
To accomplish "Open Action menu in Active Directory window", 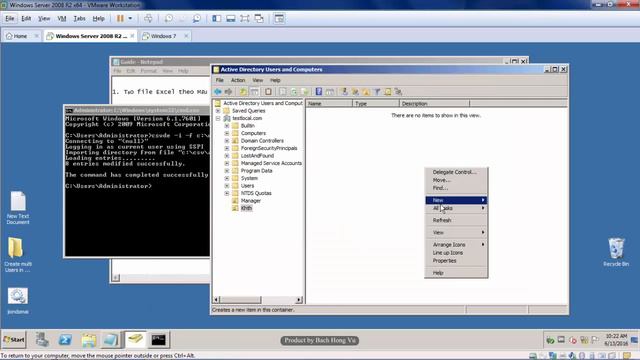I will click(x=238, y=80).
